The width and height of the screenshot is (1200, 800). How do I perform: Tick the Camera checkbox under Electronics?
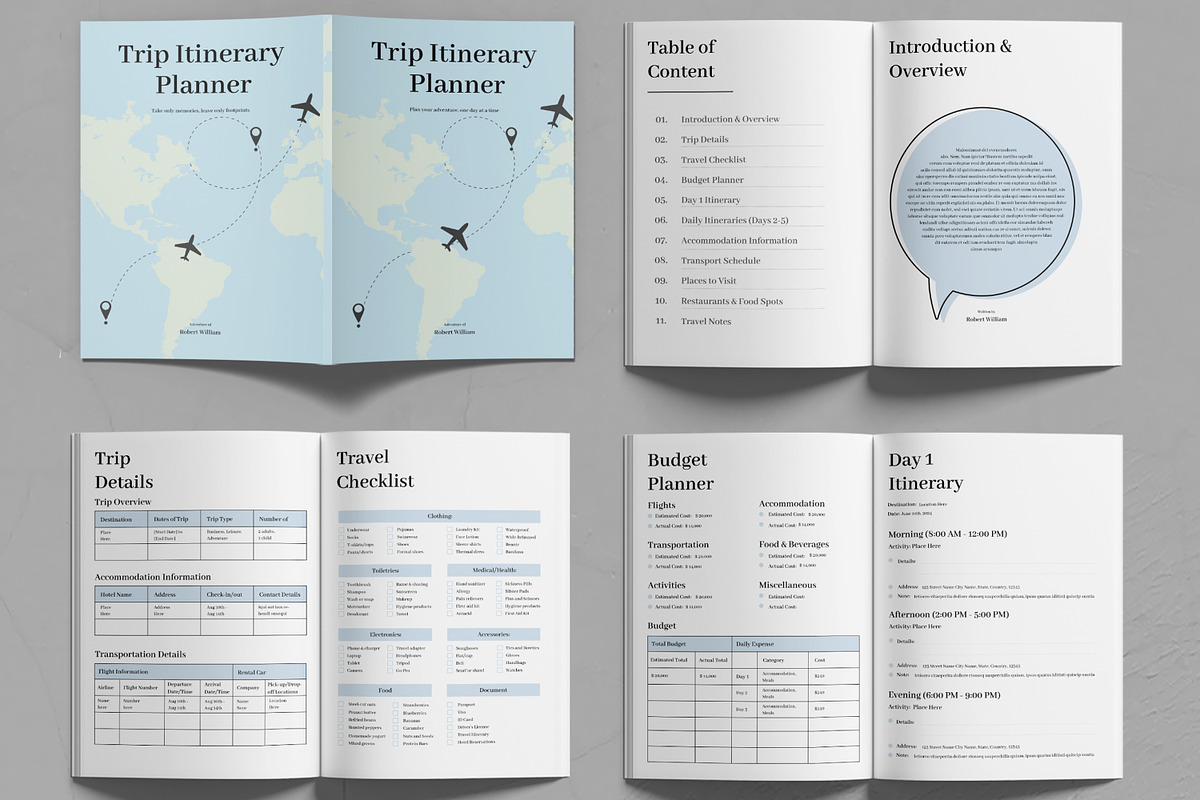(x=340, y=671)
